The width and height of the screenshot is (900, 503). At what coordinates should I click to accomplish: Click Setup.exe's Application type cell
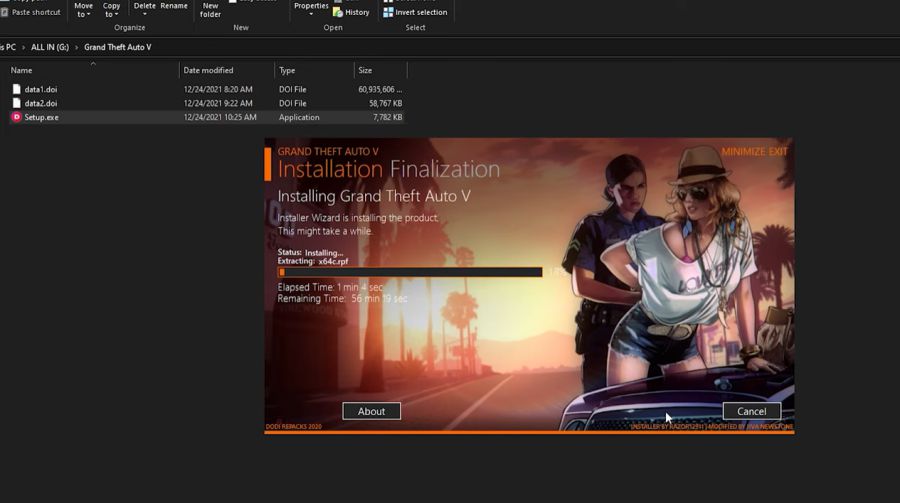(x=299, y=117)
